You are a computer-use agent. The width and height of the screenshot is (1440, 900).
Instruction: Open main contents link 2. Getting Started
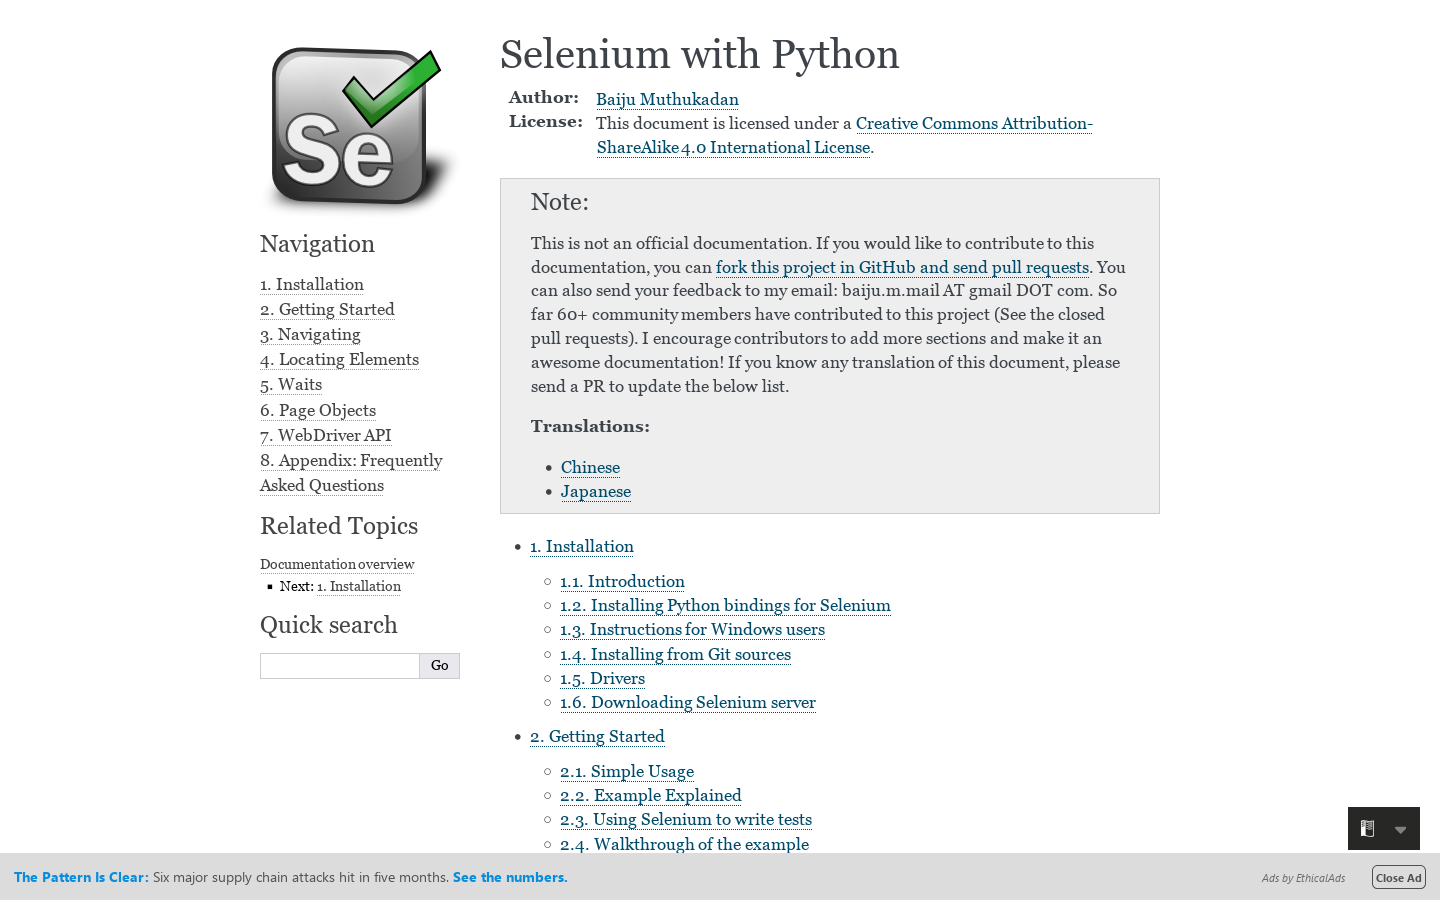(597, 736)
